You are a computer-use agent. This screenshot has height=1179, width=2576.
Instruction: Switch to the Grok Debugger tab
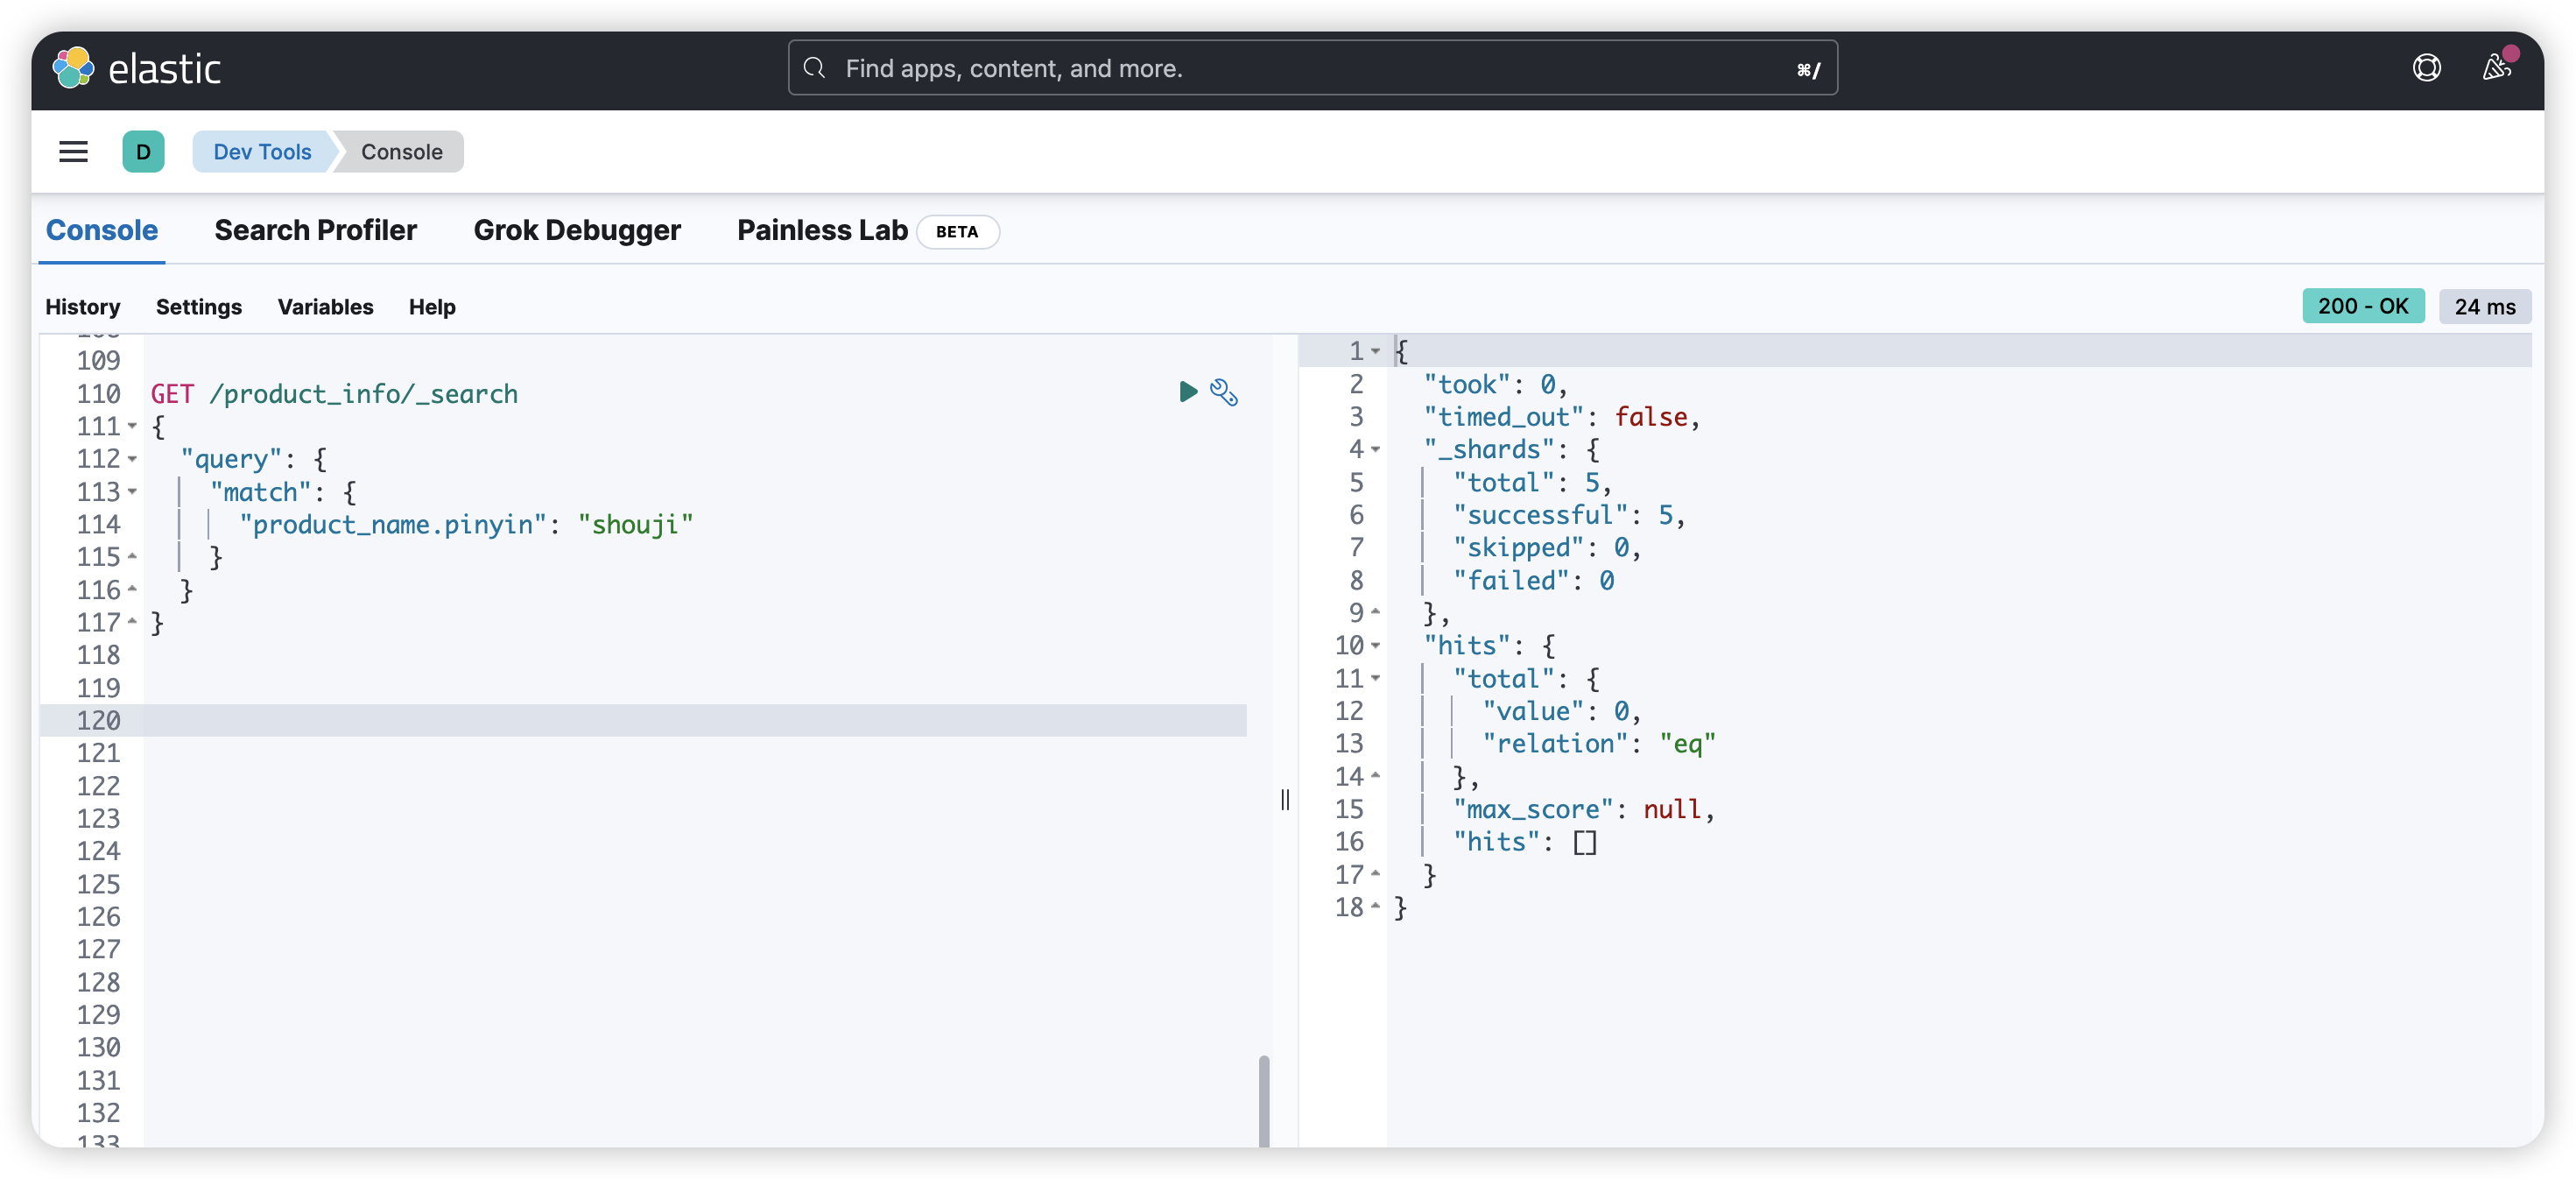(577, 231)
